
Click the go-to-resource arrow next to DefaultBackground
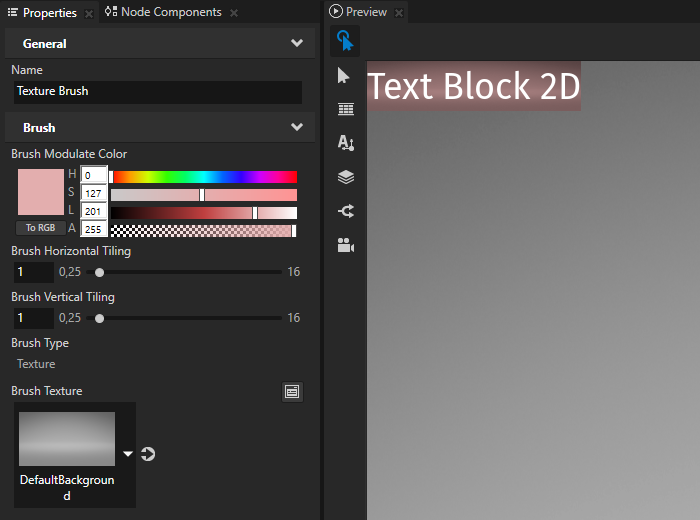tap(148, 454)
